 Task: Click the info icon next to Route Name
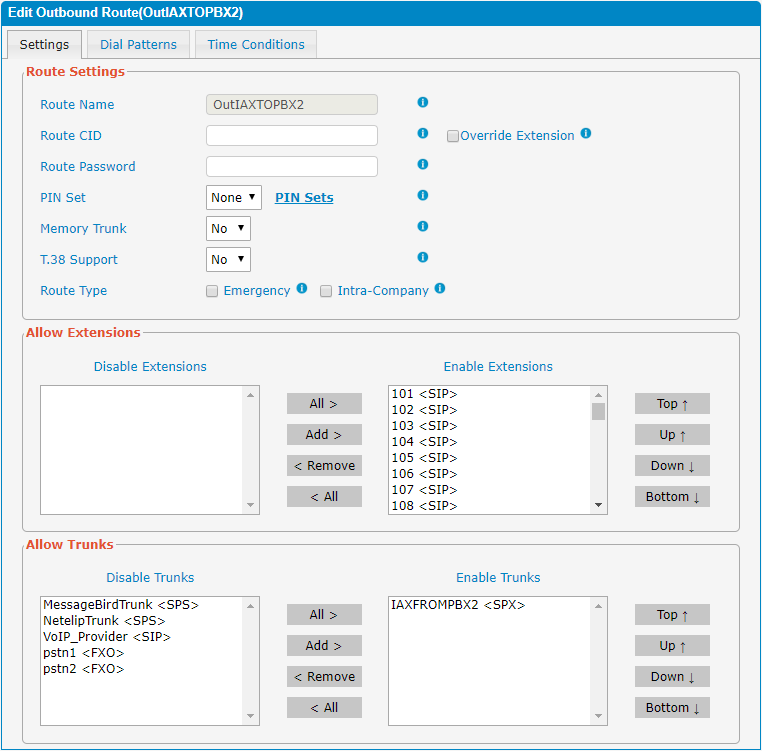(x=423, y=103)
